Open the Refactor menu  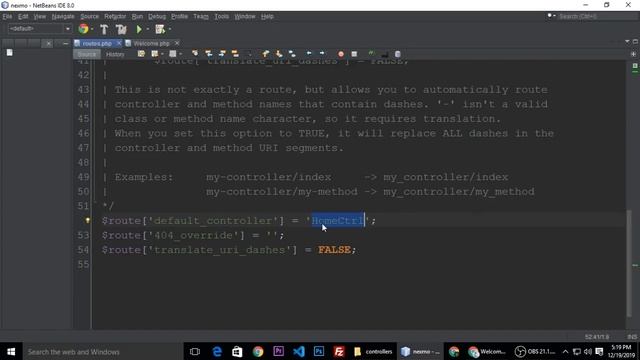[115, 17]
